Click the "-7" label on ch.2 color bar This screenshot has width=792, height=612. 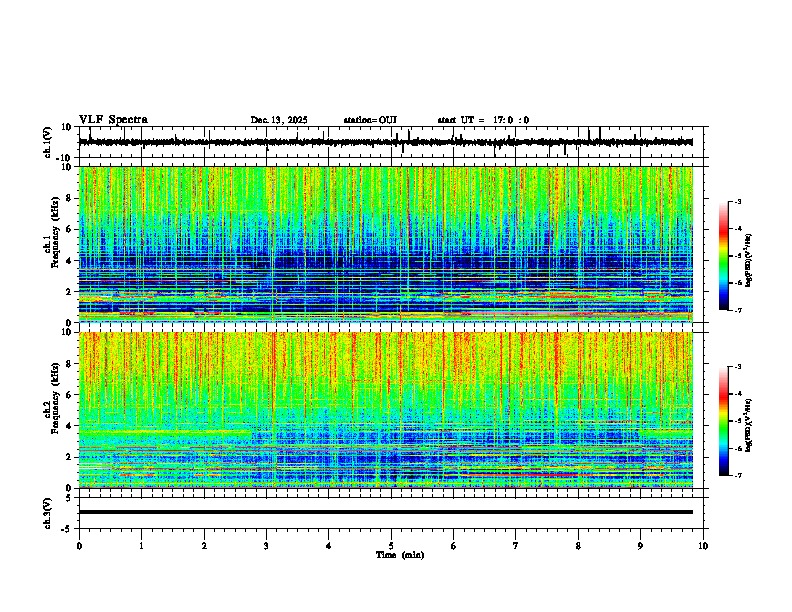click(737, 475)
